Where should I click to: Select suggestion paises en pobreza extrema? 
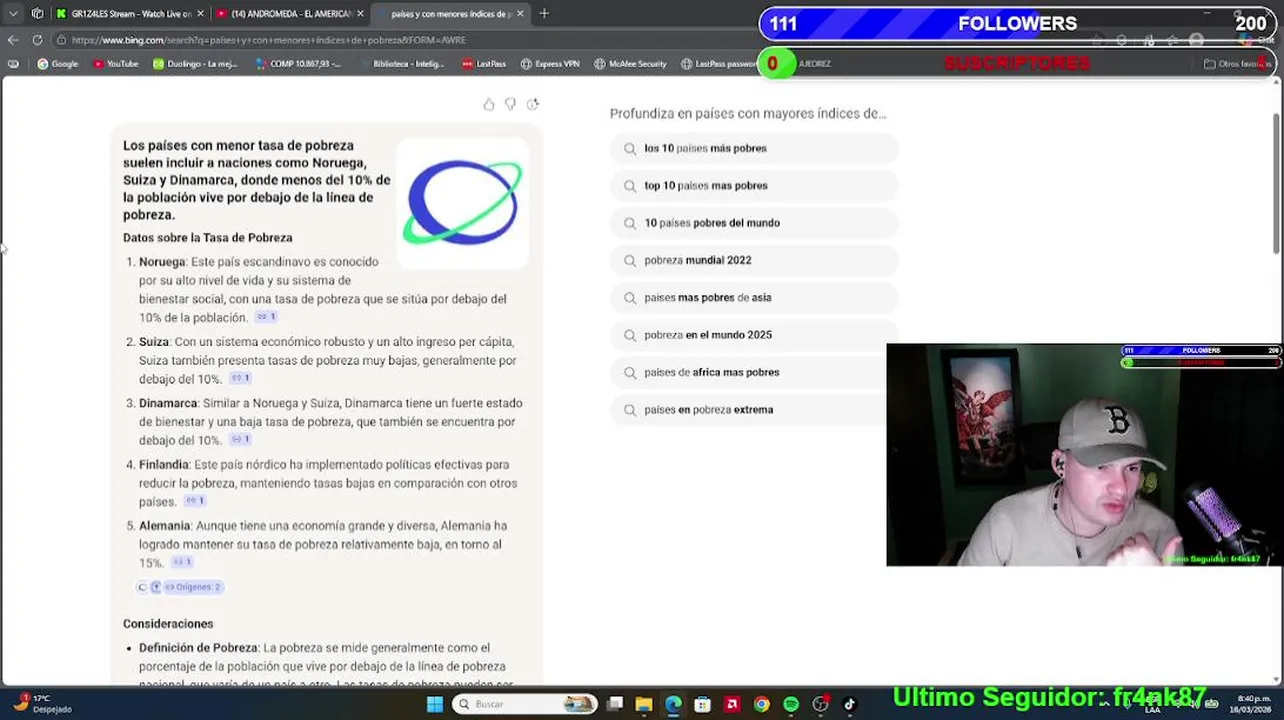(754, 410)
